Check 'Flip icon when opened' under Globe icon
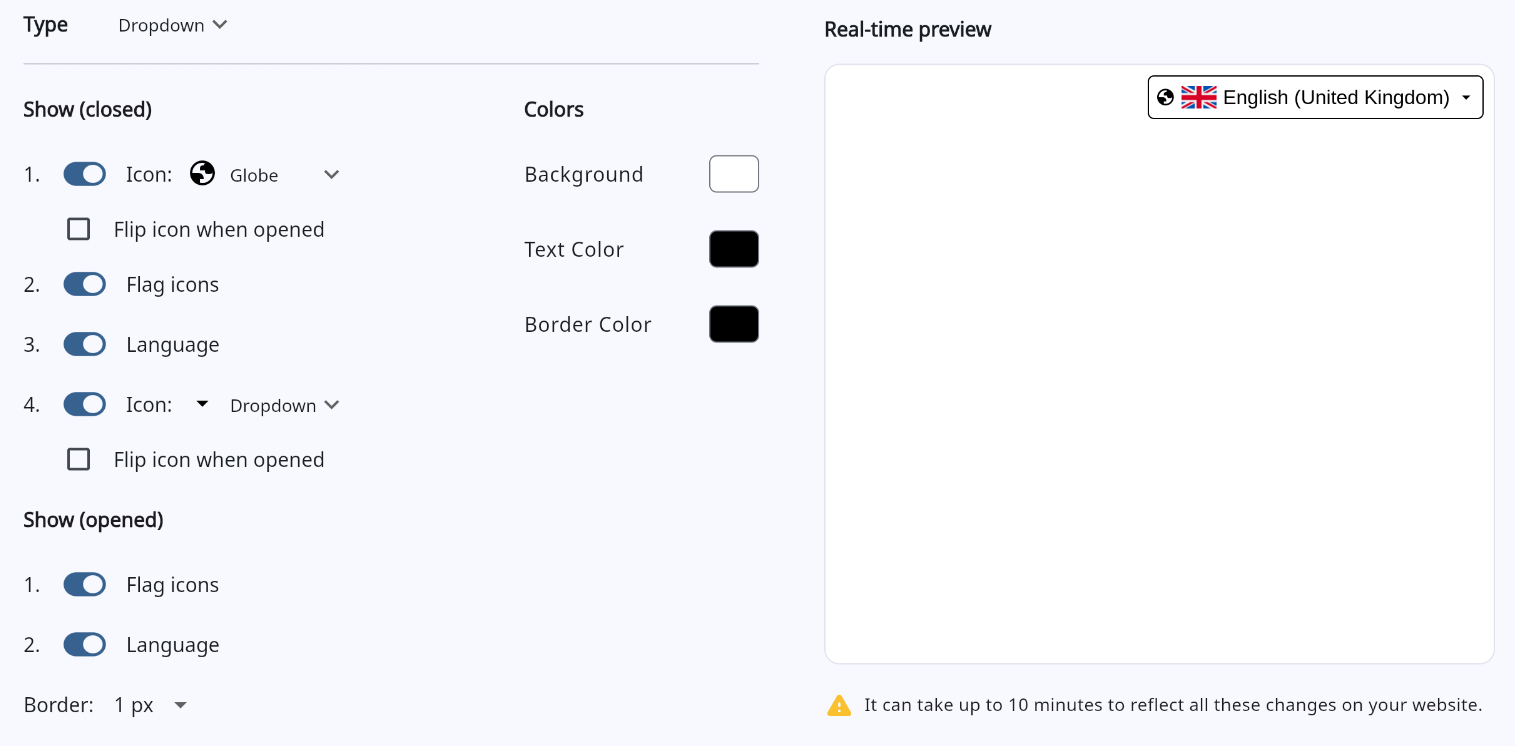 [78, 229]
